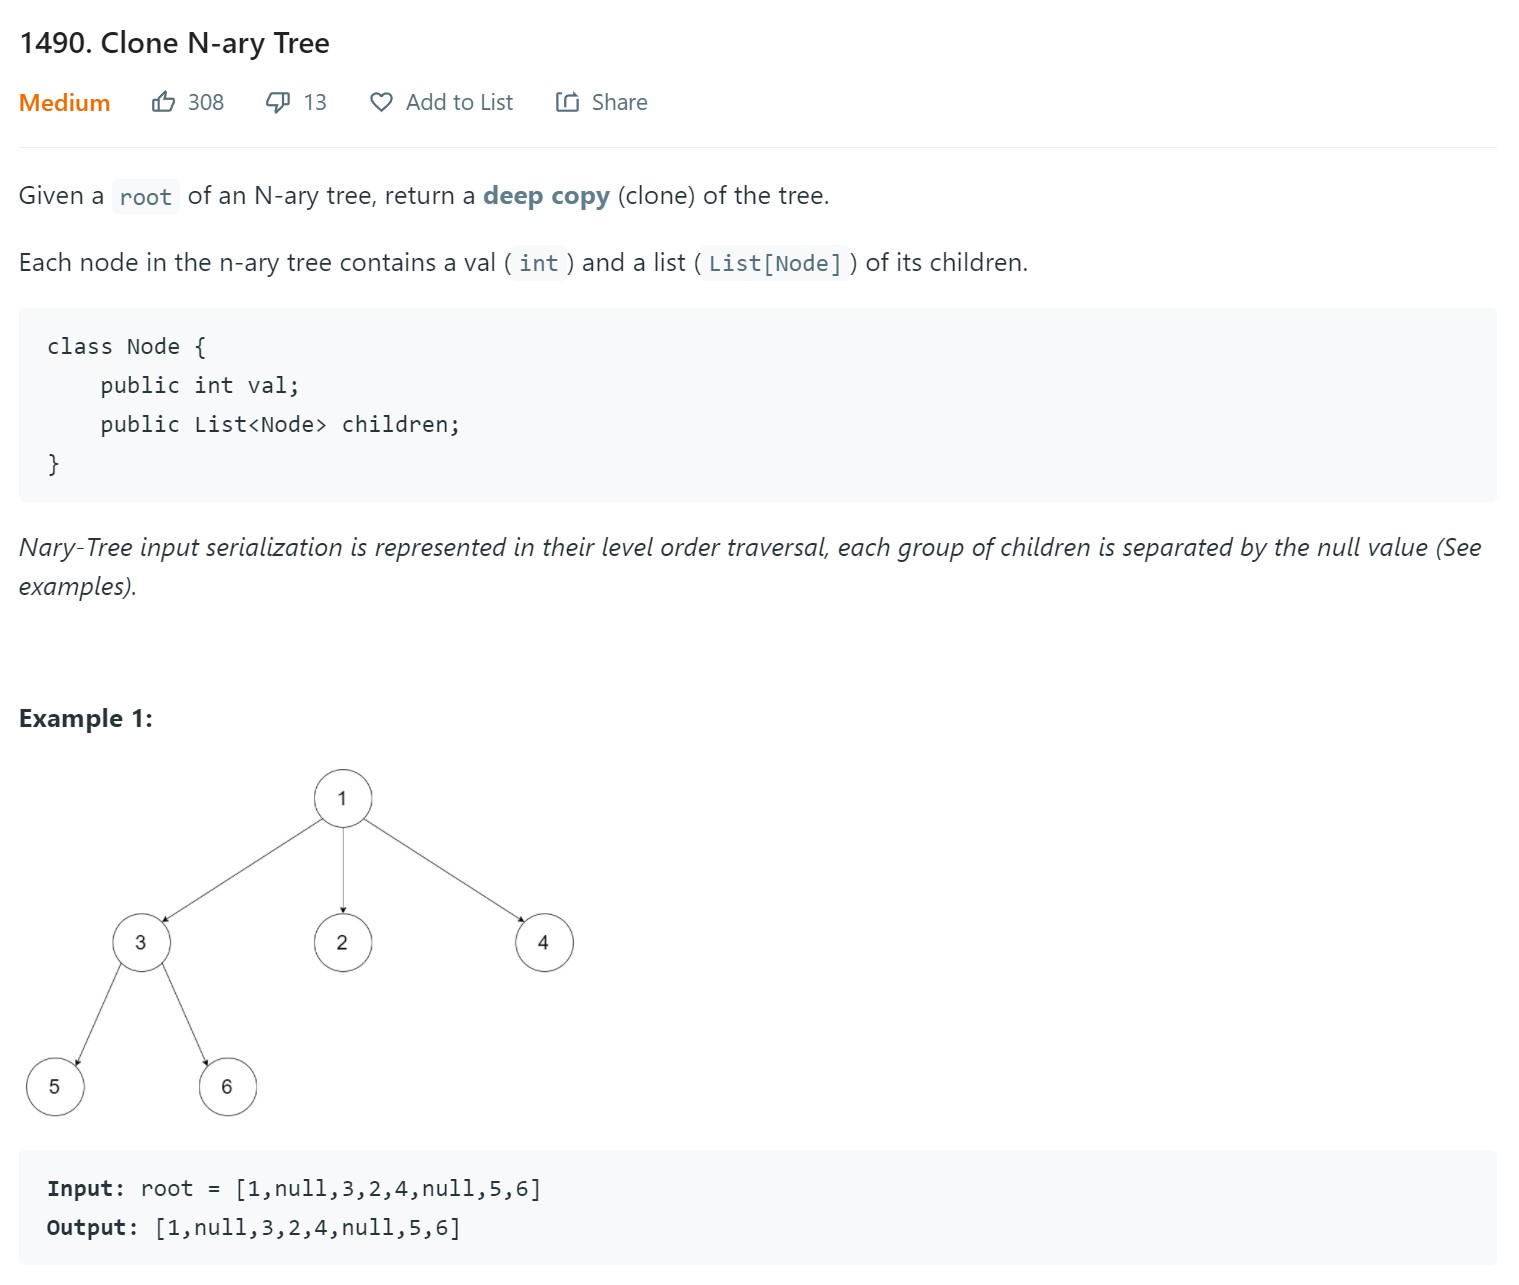
Task: Click tree node 4 in the diagram
Action: tap(544, 942)
